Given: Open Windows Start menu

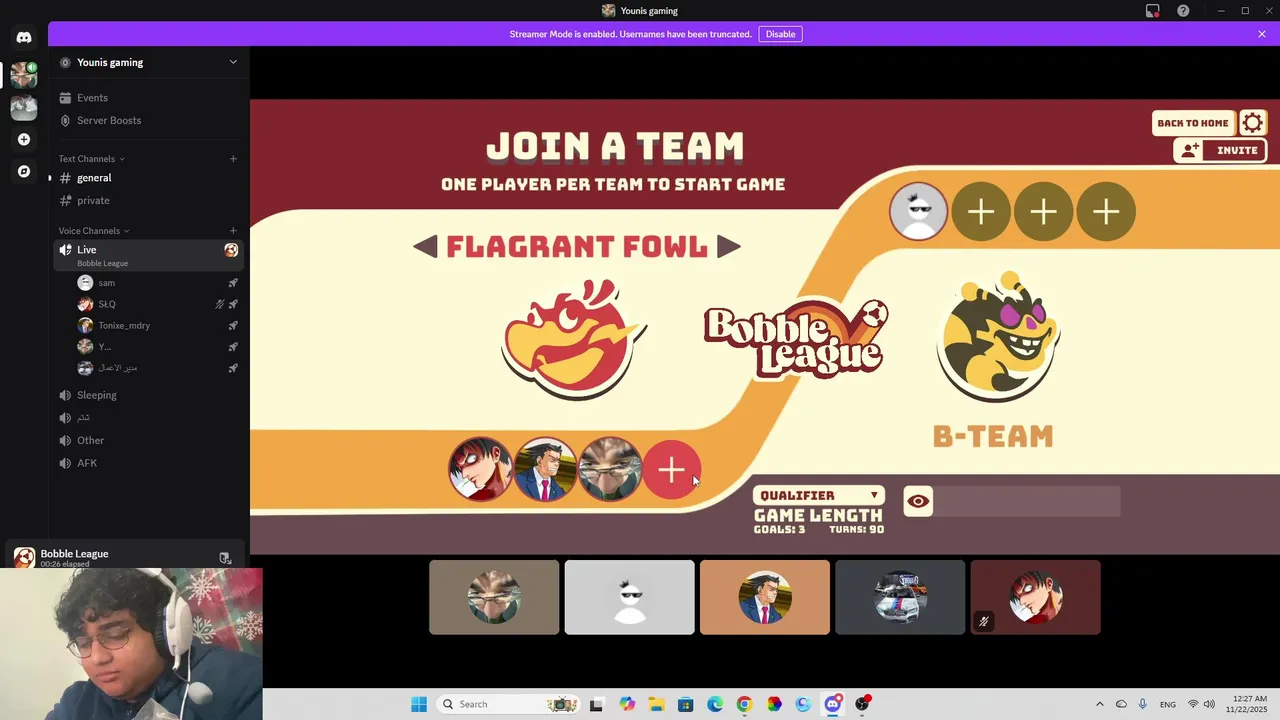Looking at the screenshot, I should [x=419, y=704].
